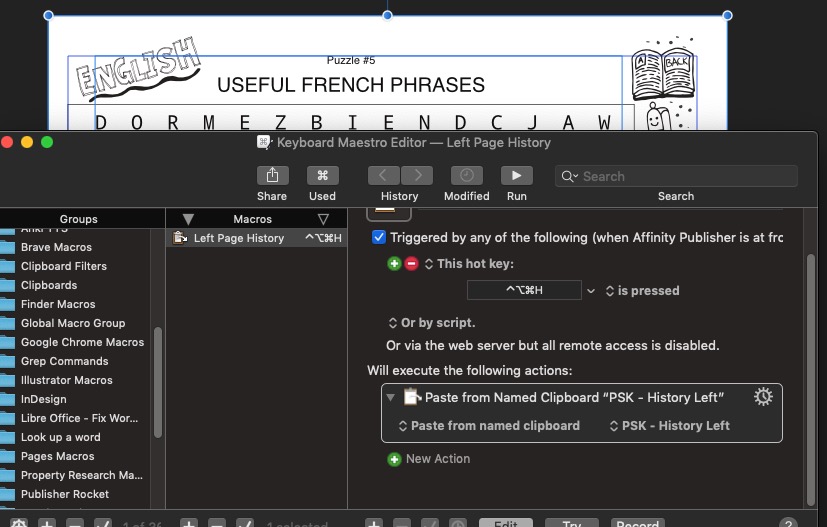The width and height of the screenshot is (827, 527).
Task: Select the Look up a word group
Action: pyautogui.click(x=61, y=437)
